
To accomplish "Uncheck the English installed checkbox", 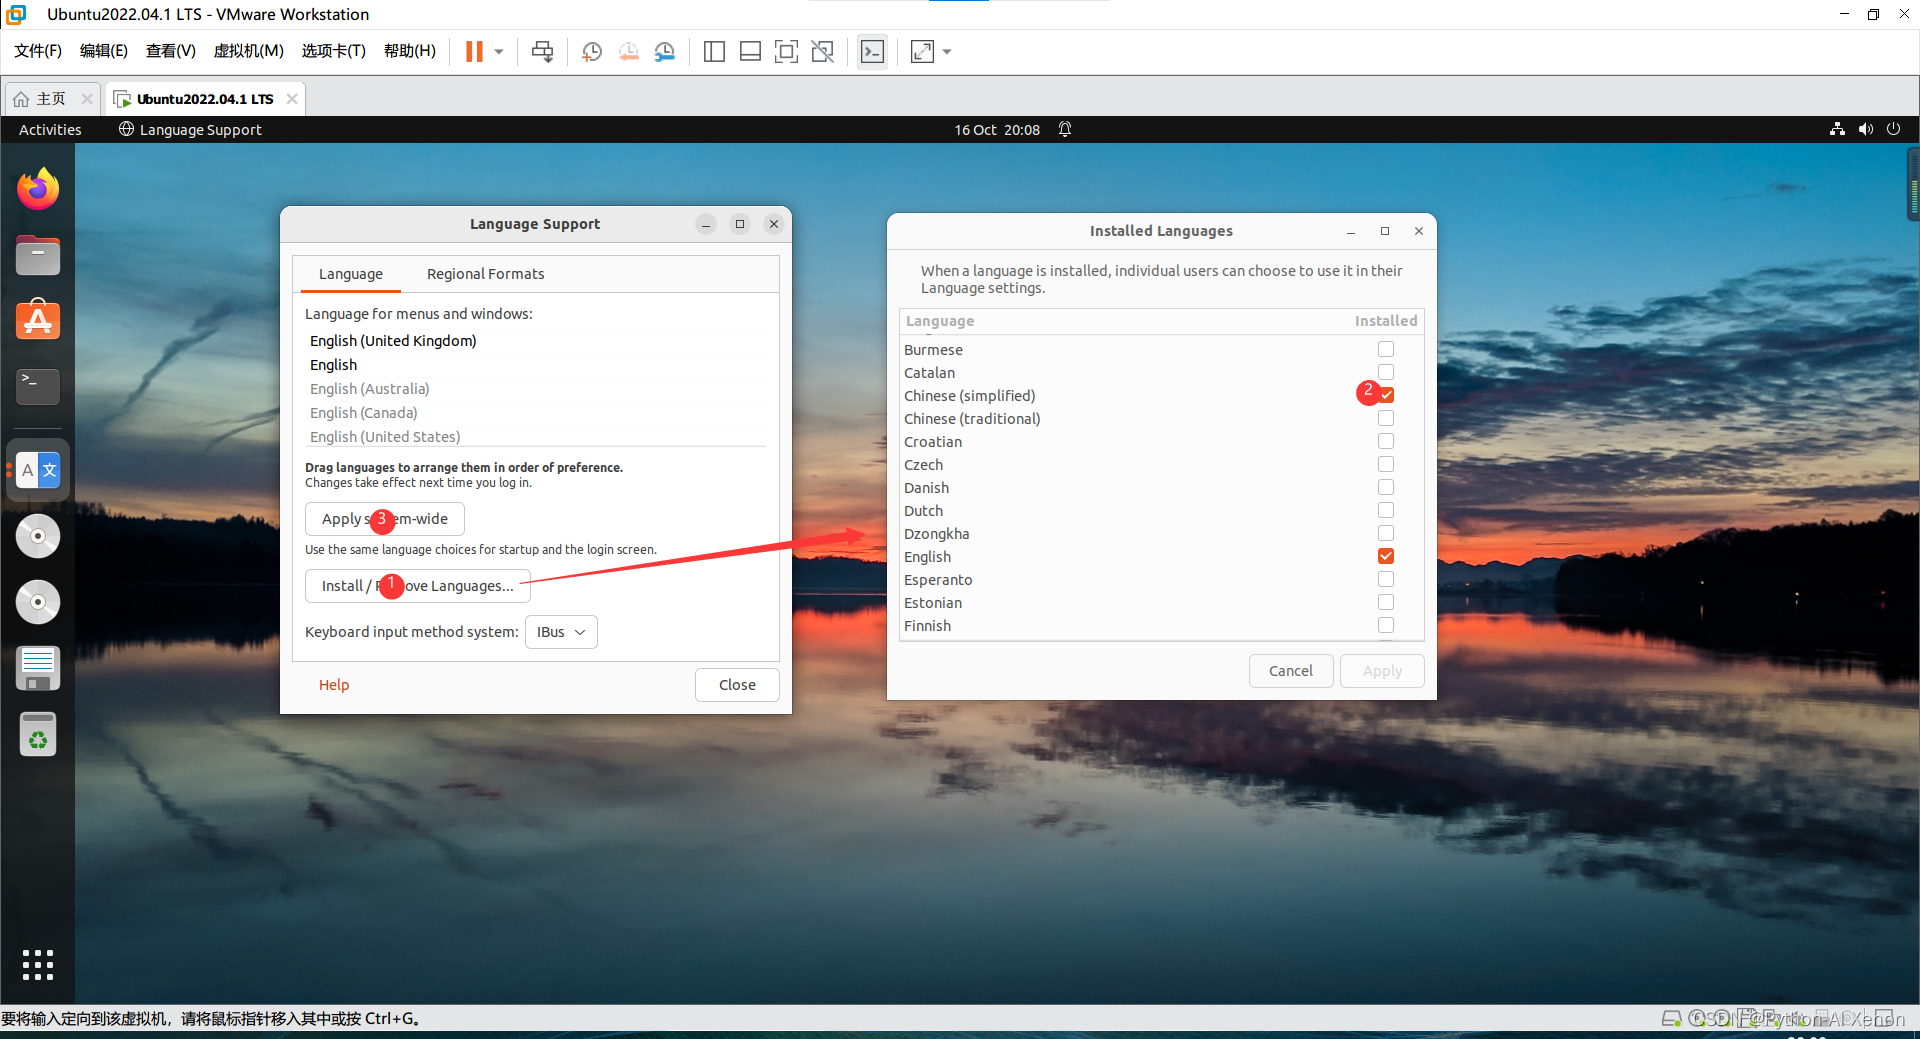I will pos(1386,556).
